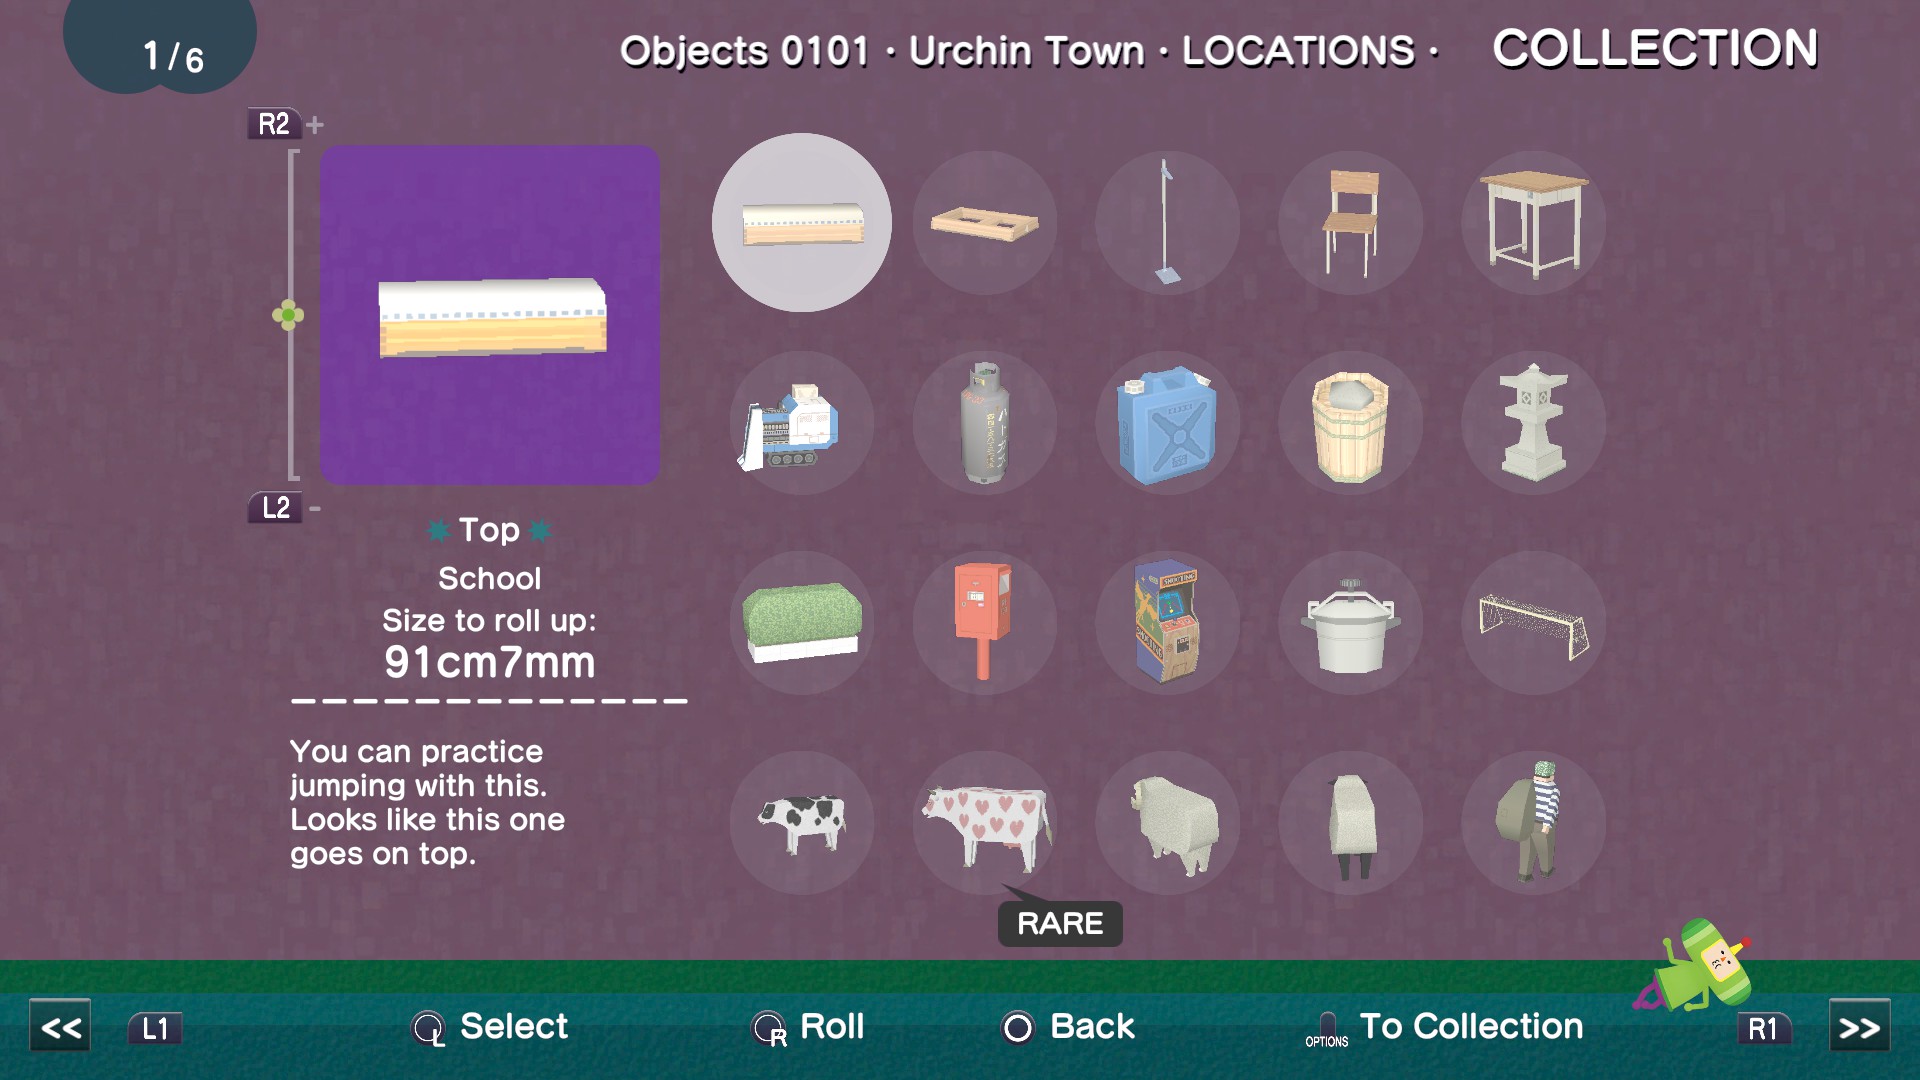Select the red postbox object
Image resolution: width=1920 pixels, height=1080 pixels.
pos(984,622)
